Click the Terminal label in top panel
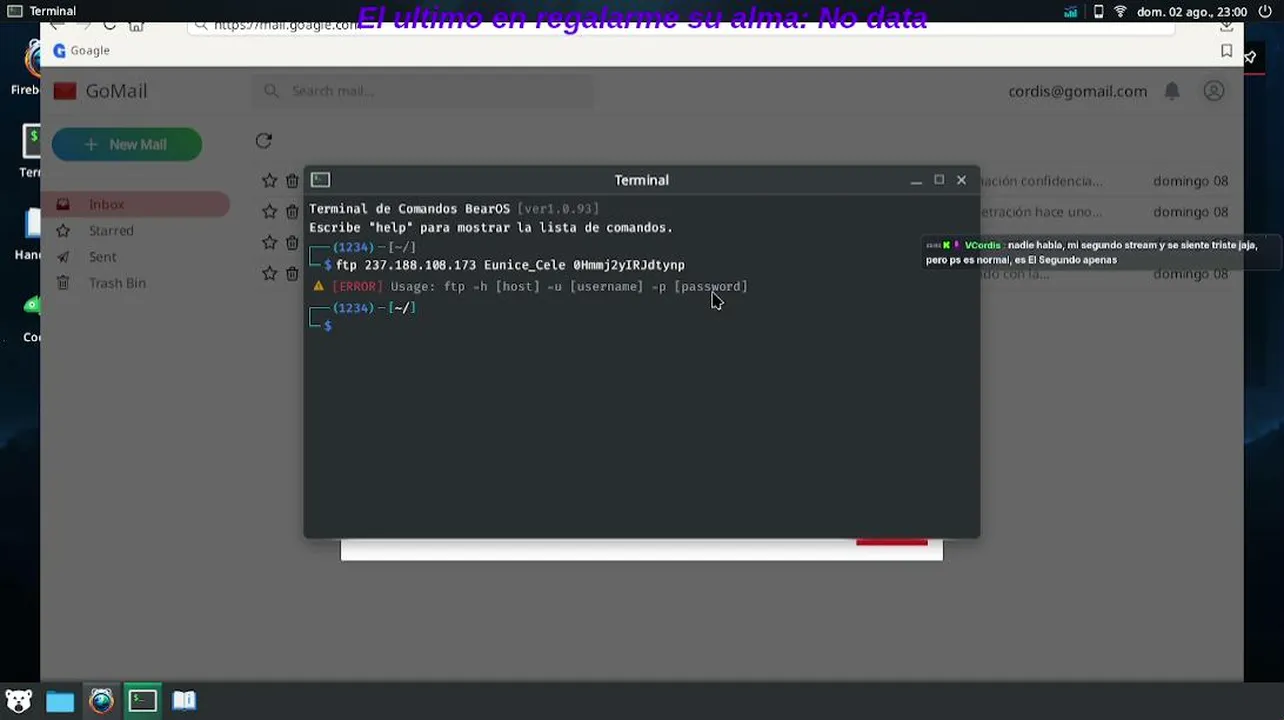The height and width of the screenshot is (720, 1284). point(52,11)
